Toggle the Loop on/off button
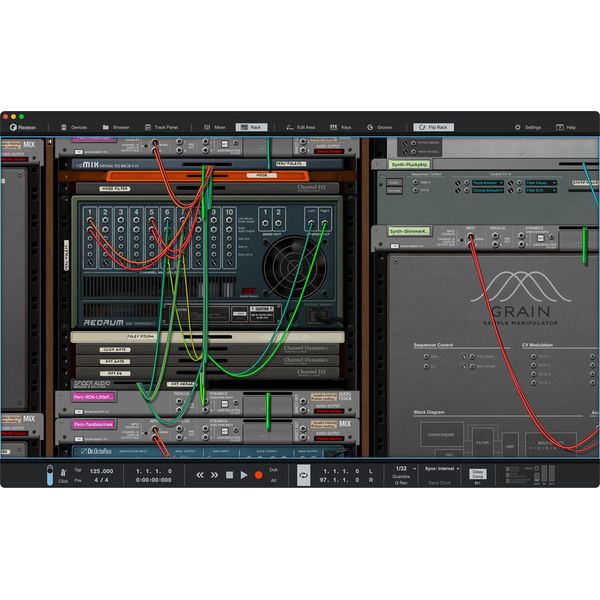This screenshot has width=600, height=600. (x=303, y=475)
